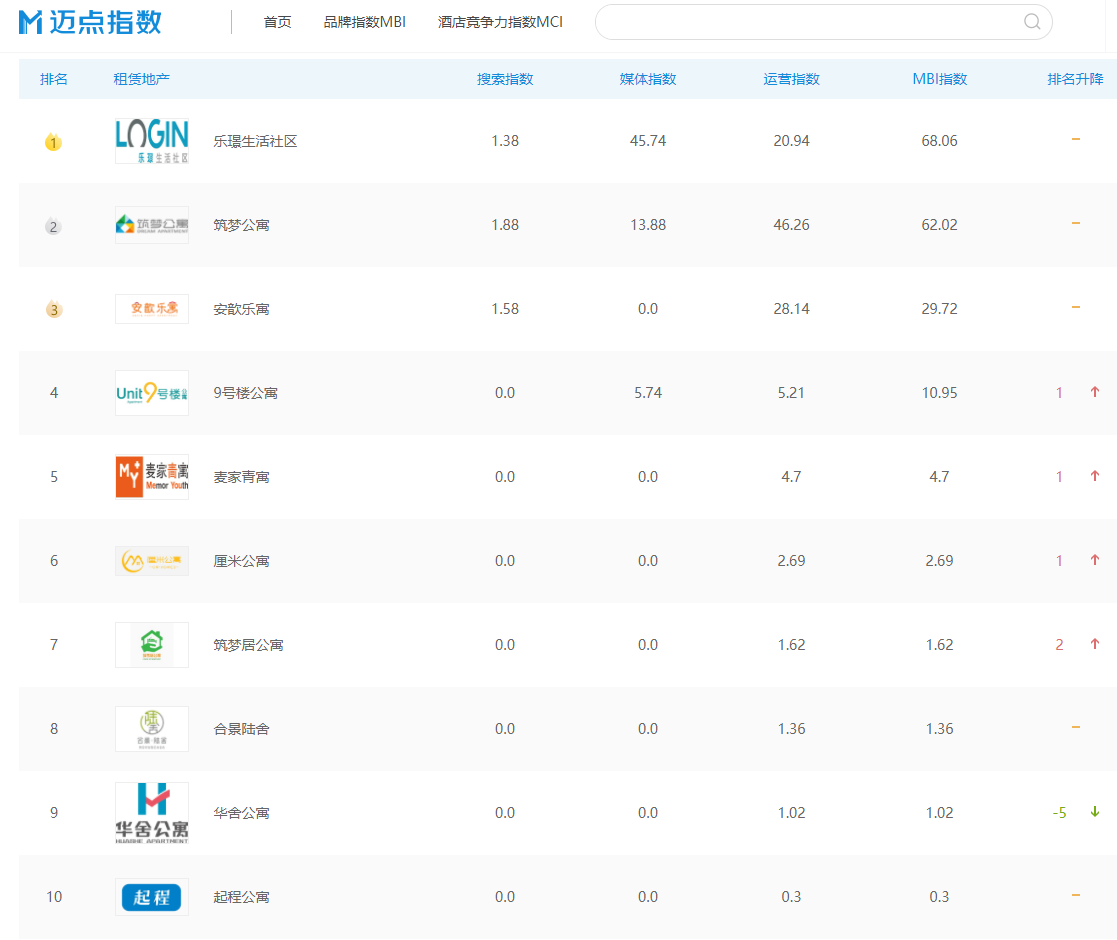This screenshot has height=940, width=1117.
Task: Go to the 首页 menu item
Action: [277, 22]
